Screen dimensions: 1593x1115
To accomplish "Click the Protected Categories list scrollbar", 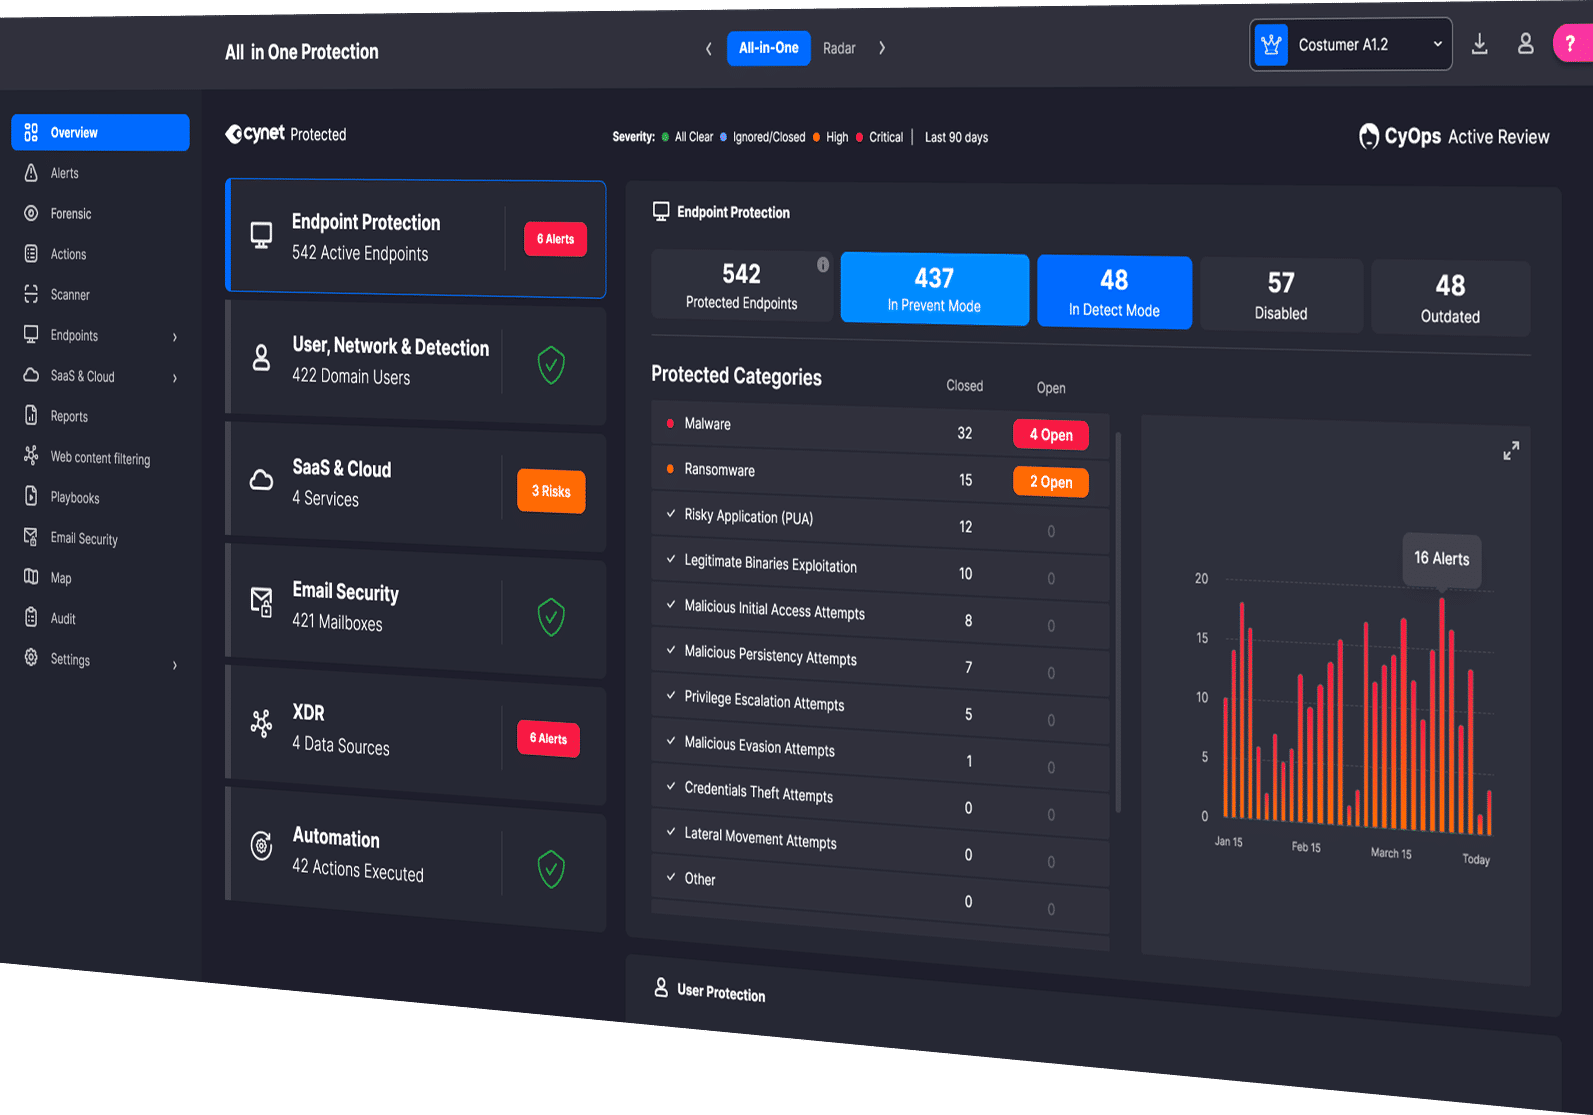I will click(x=1118, y=620).
